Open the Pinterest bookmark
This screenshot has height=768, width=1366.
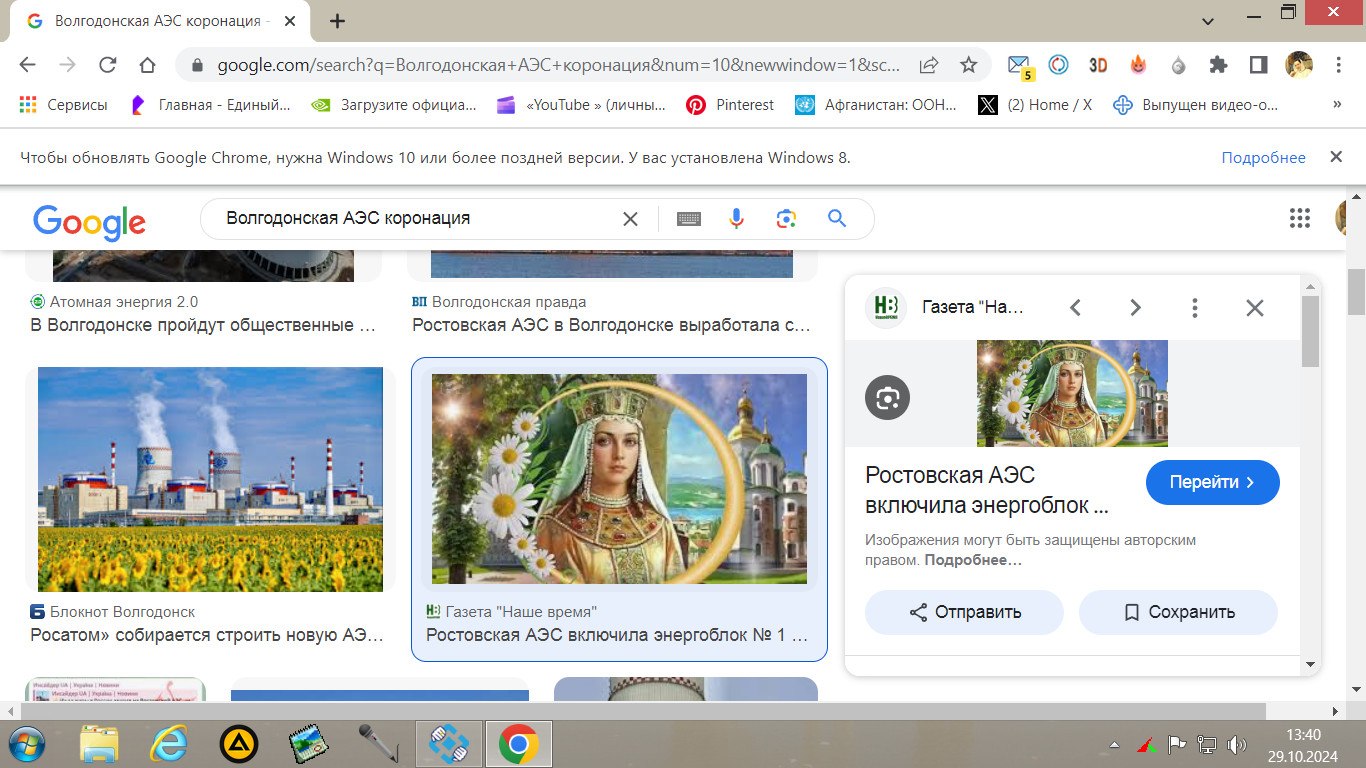(730, 104)
